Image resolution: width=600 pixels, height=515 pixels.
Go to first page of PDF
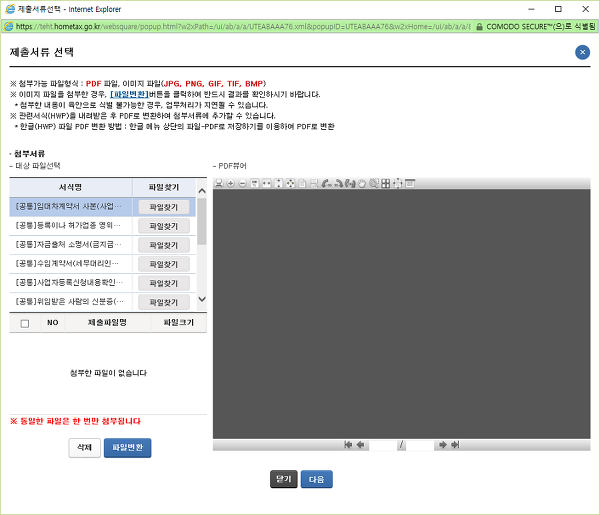[348, 445]
